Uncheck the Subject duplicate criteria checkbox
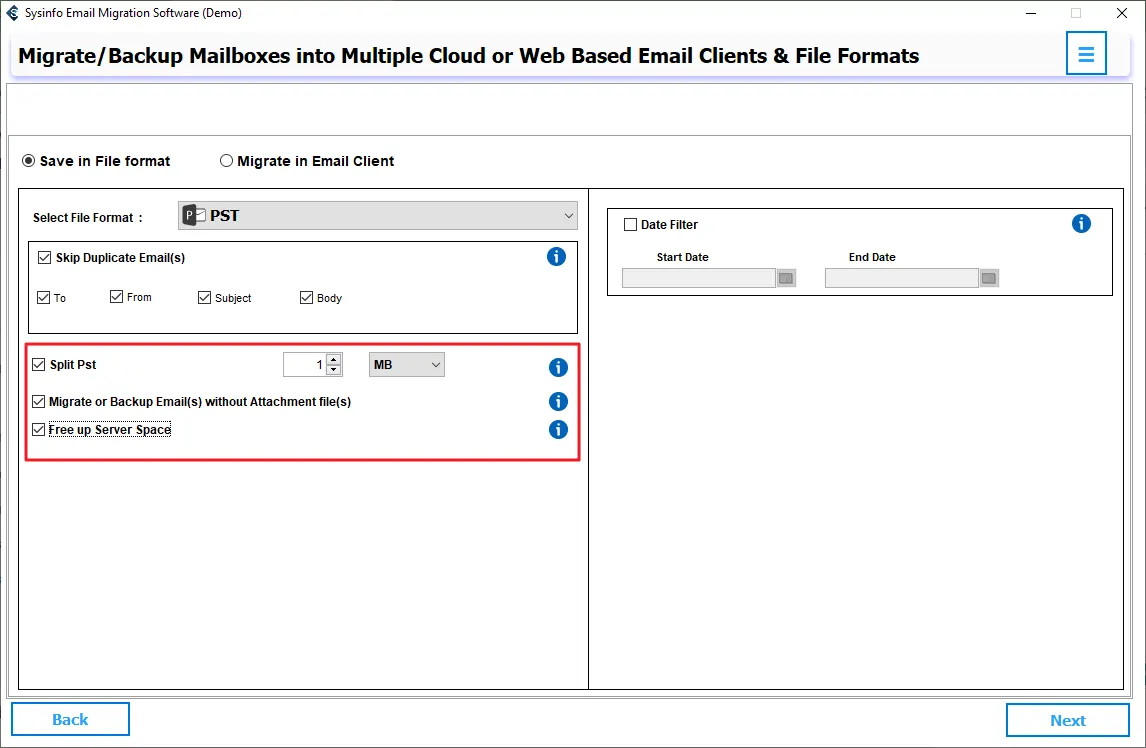 click(205, 298)
